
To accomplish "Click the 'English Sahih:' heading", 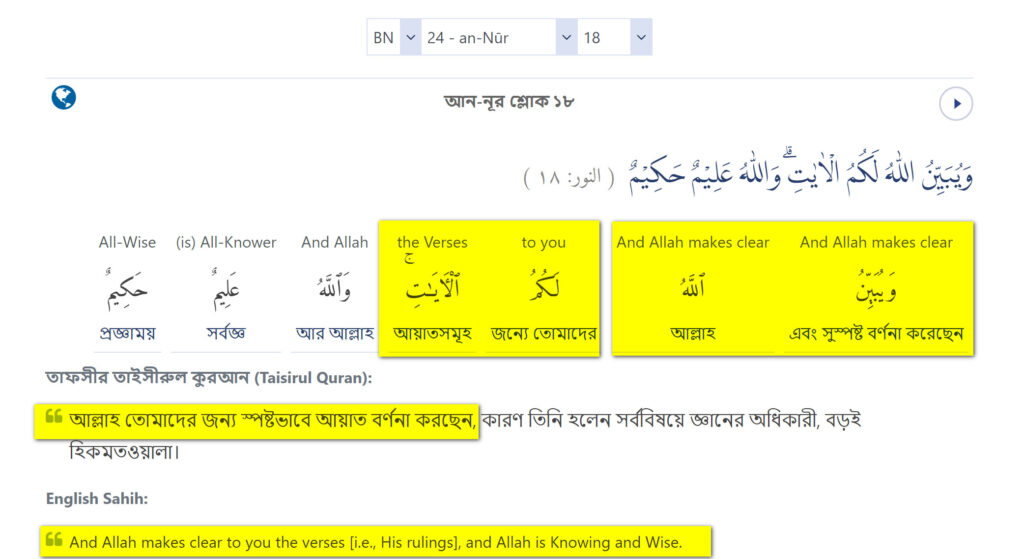I will [x=97, y=498].
